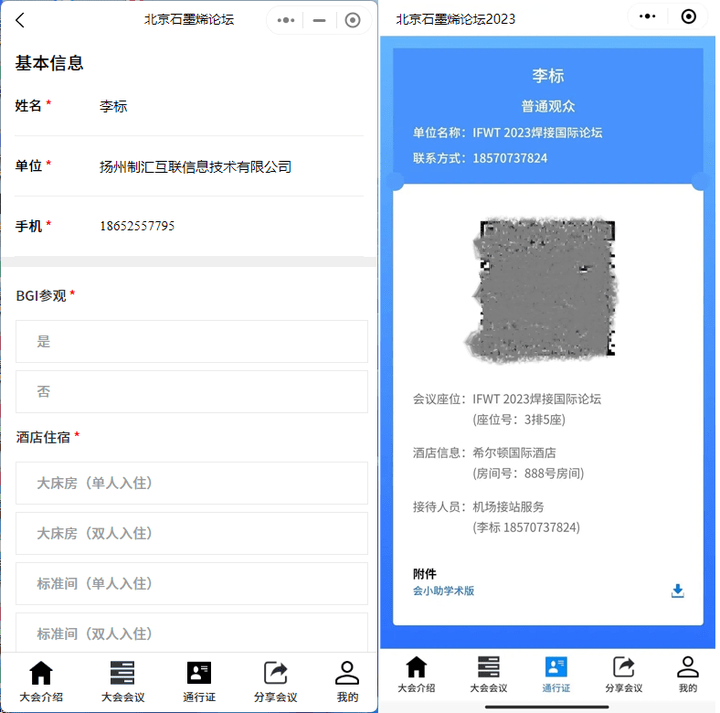This screenshot has height=713, width=720.
Task: Tap 联系方式 phone number 18570737824
Action: (x=510, y=158)
